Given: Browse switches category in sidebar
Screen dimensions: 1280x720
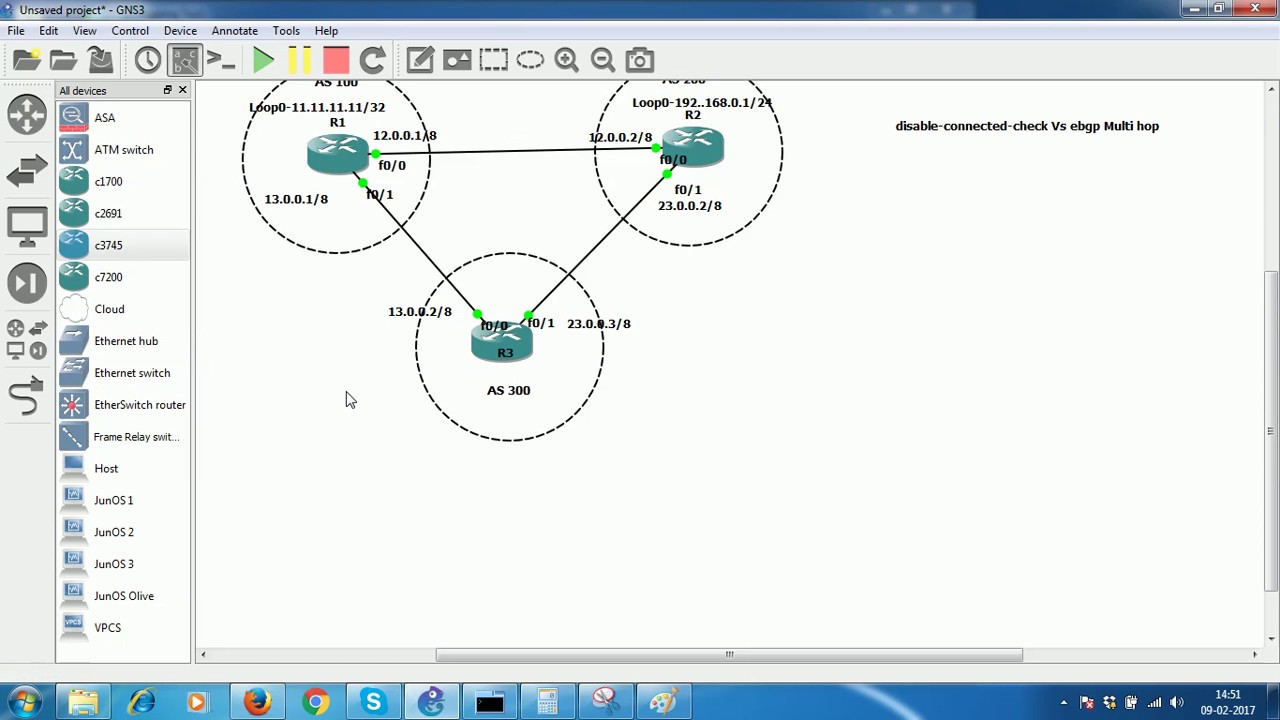Looking at the screenshot, I should [x=27, y=171].
